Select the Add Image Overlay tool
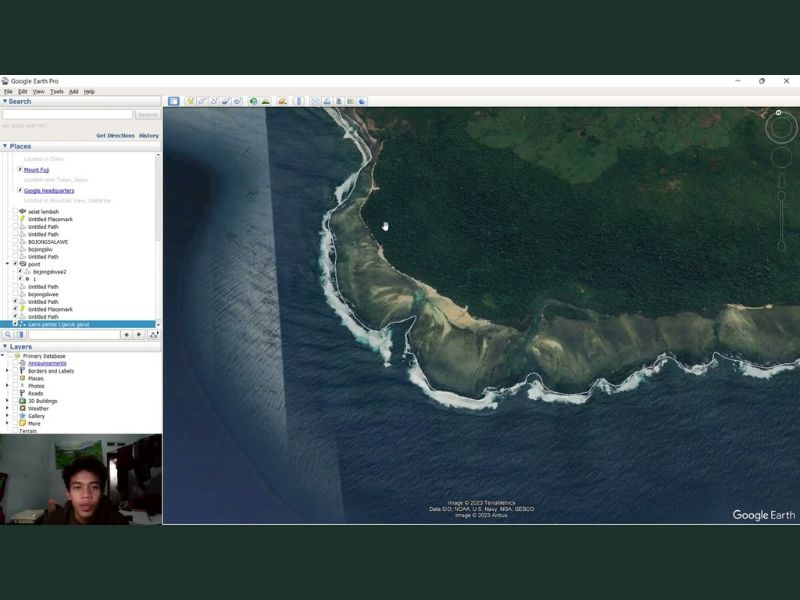This screenshot has height=600, width=800. pyautogui.click(x=226, y=101)
